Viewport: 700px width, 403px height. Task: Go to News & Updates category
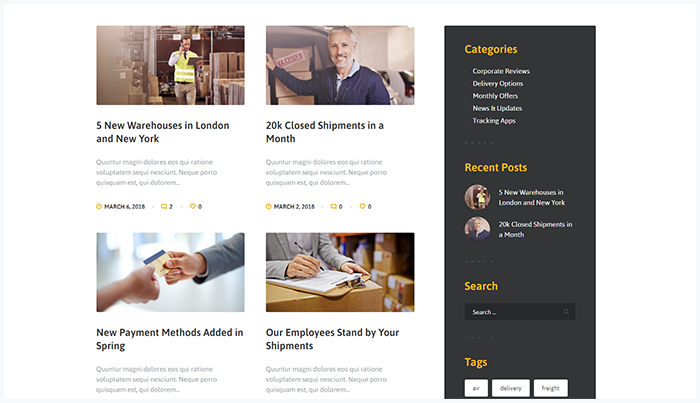497,108
